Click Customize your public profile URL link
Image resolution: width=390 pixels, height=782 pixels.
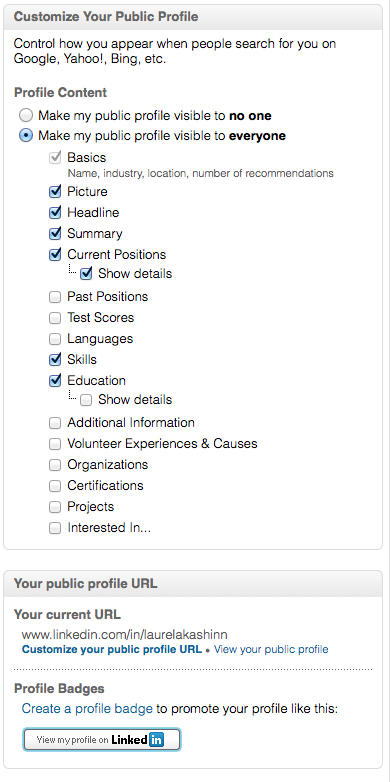(x=112, y=649)
